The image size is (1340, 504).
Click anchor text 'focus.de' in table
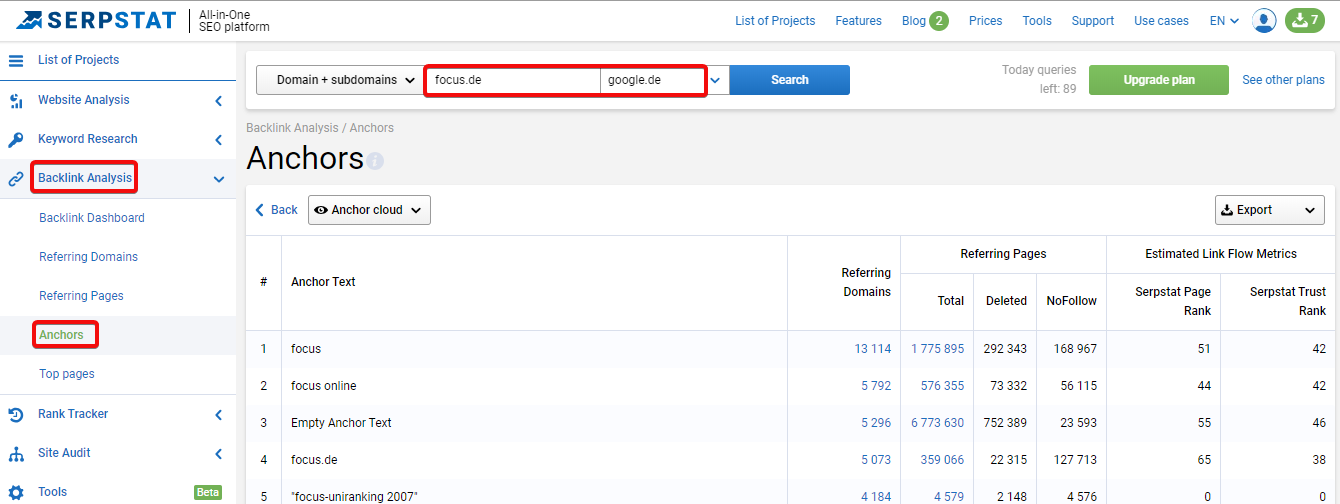[314, 460]
